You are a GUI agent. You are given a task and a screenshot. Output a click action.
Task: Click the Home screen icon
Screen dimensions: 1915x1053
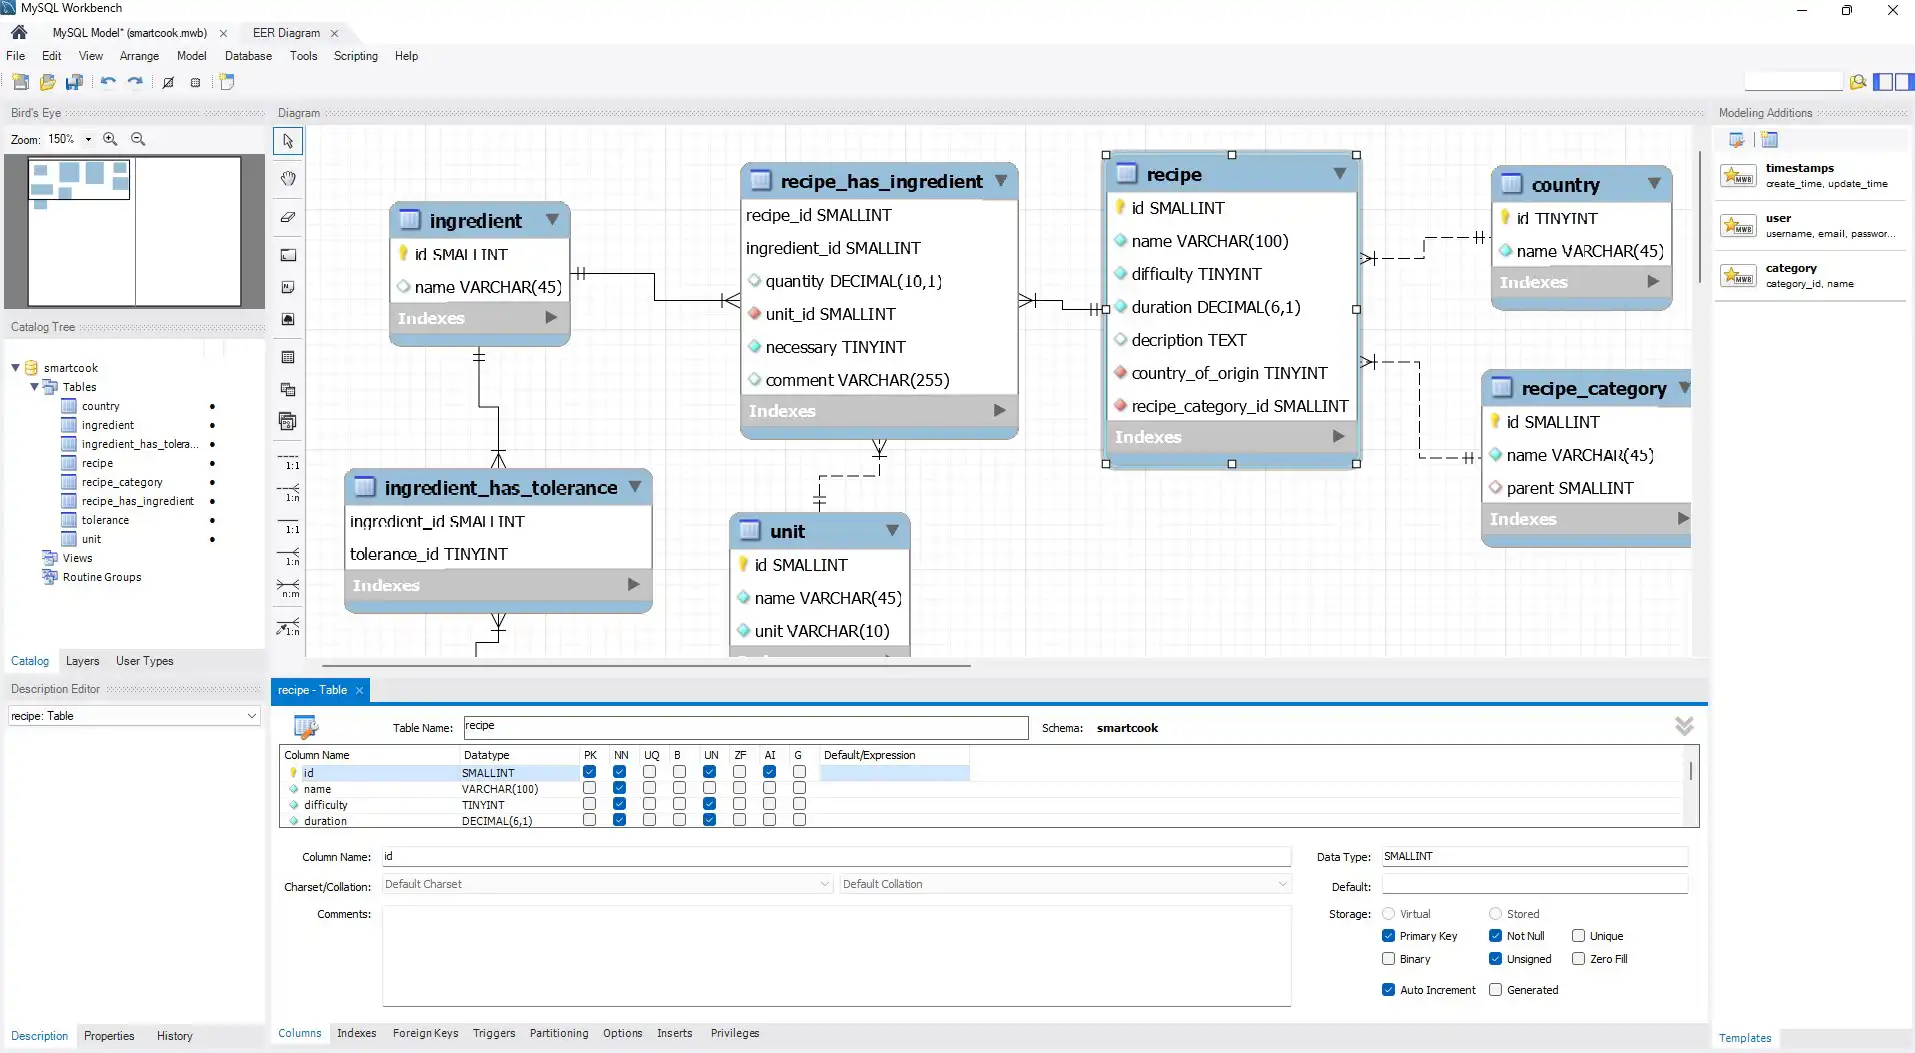coord(19,32)
